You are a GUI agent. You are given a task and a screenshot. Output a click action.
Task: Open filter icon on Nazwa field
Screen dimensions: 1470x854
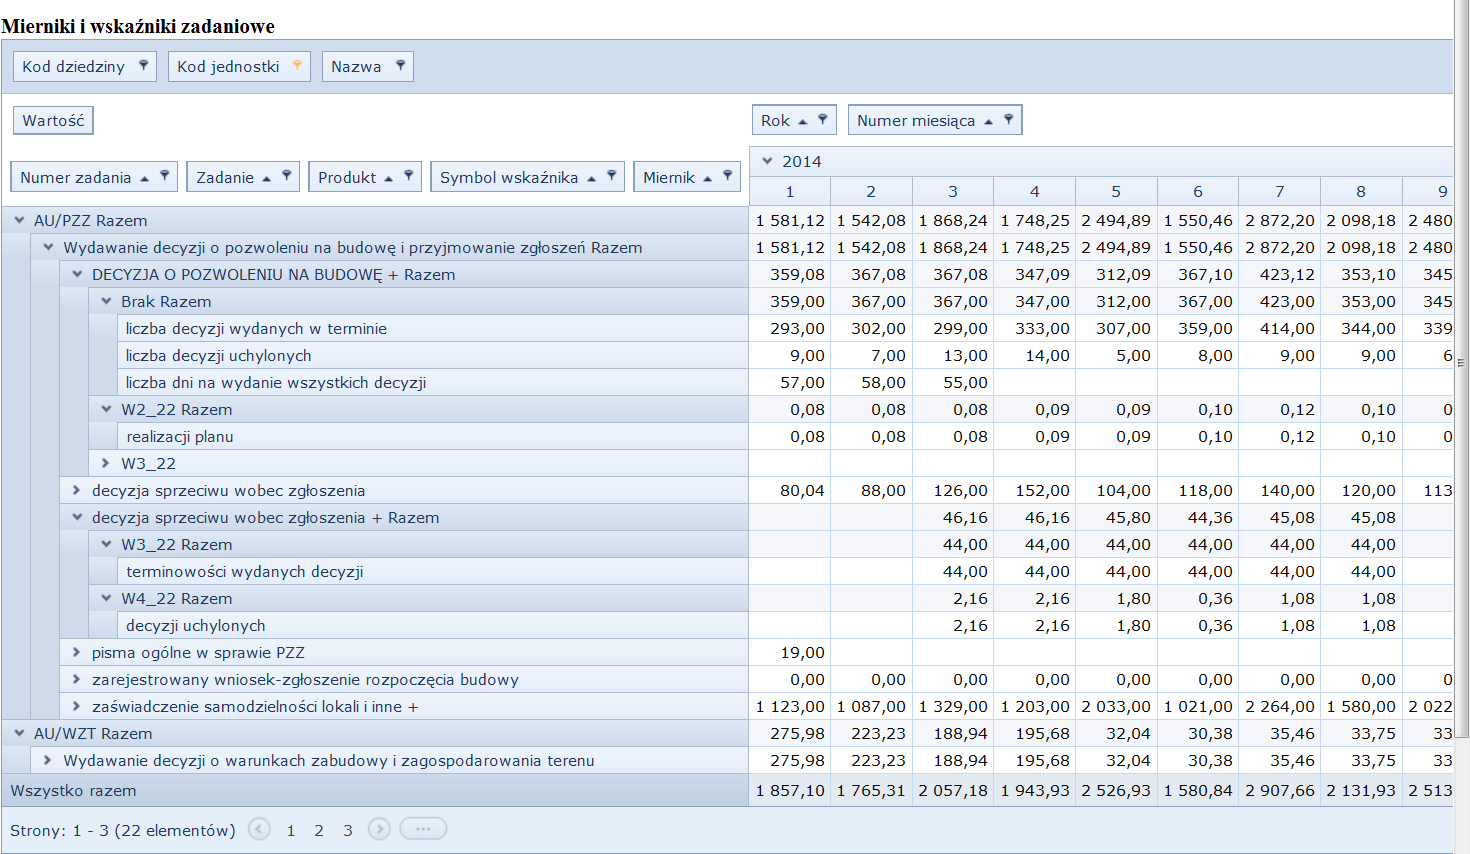(400, 65)
